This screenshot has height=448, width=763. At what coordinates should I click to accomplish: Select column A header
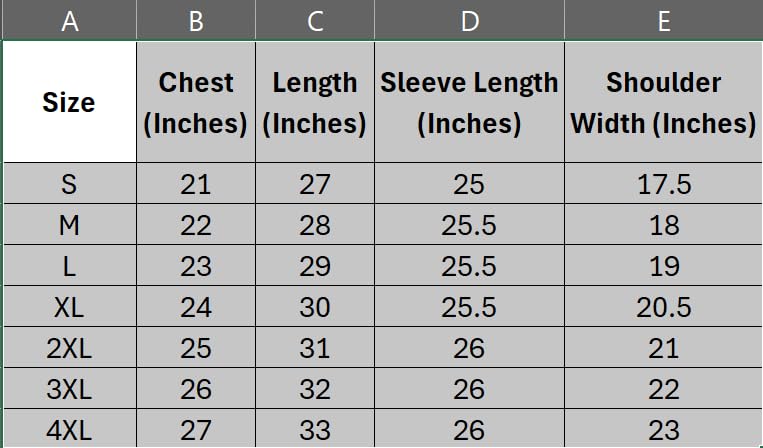(69, 20)
